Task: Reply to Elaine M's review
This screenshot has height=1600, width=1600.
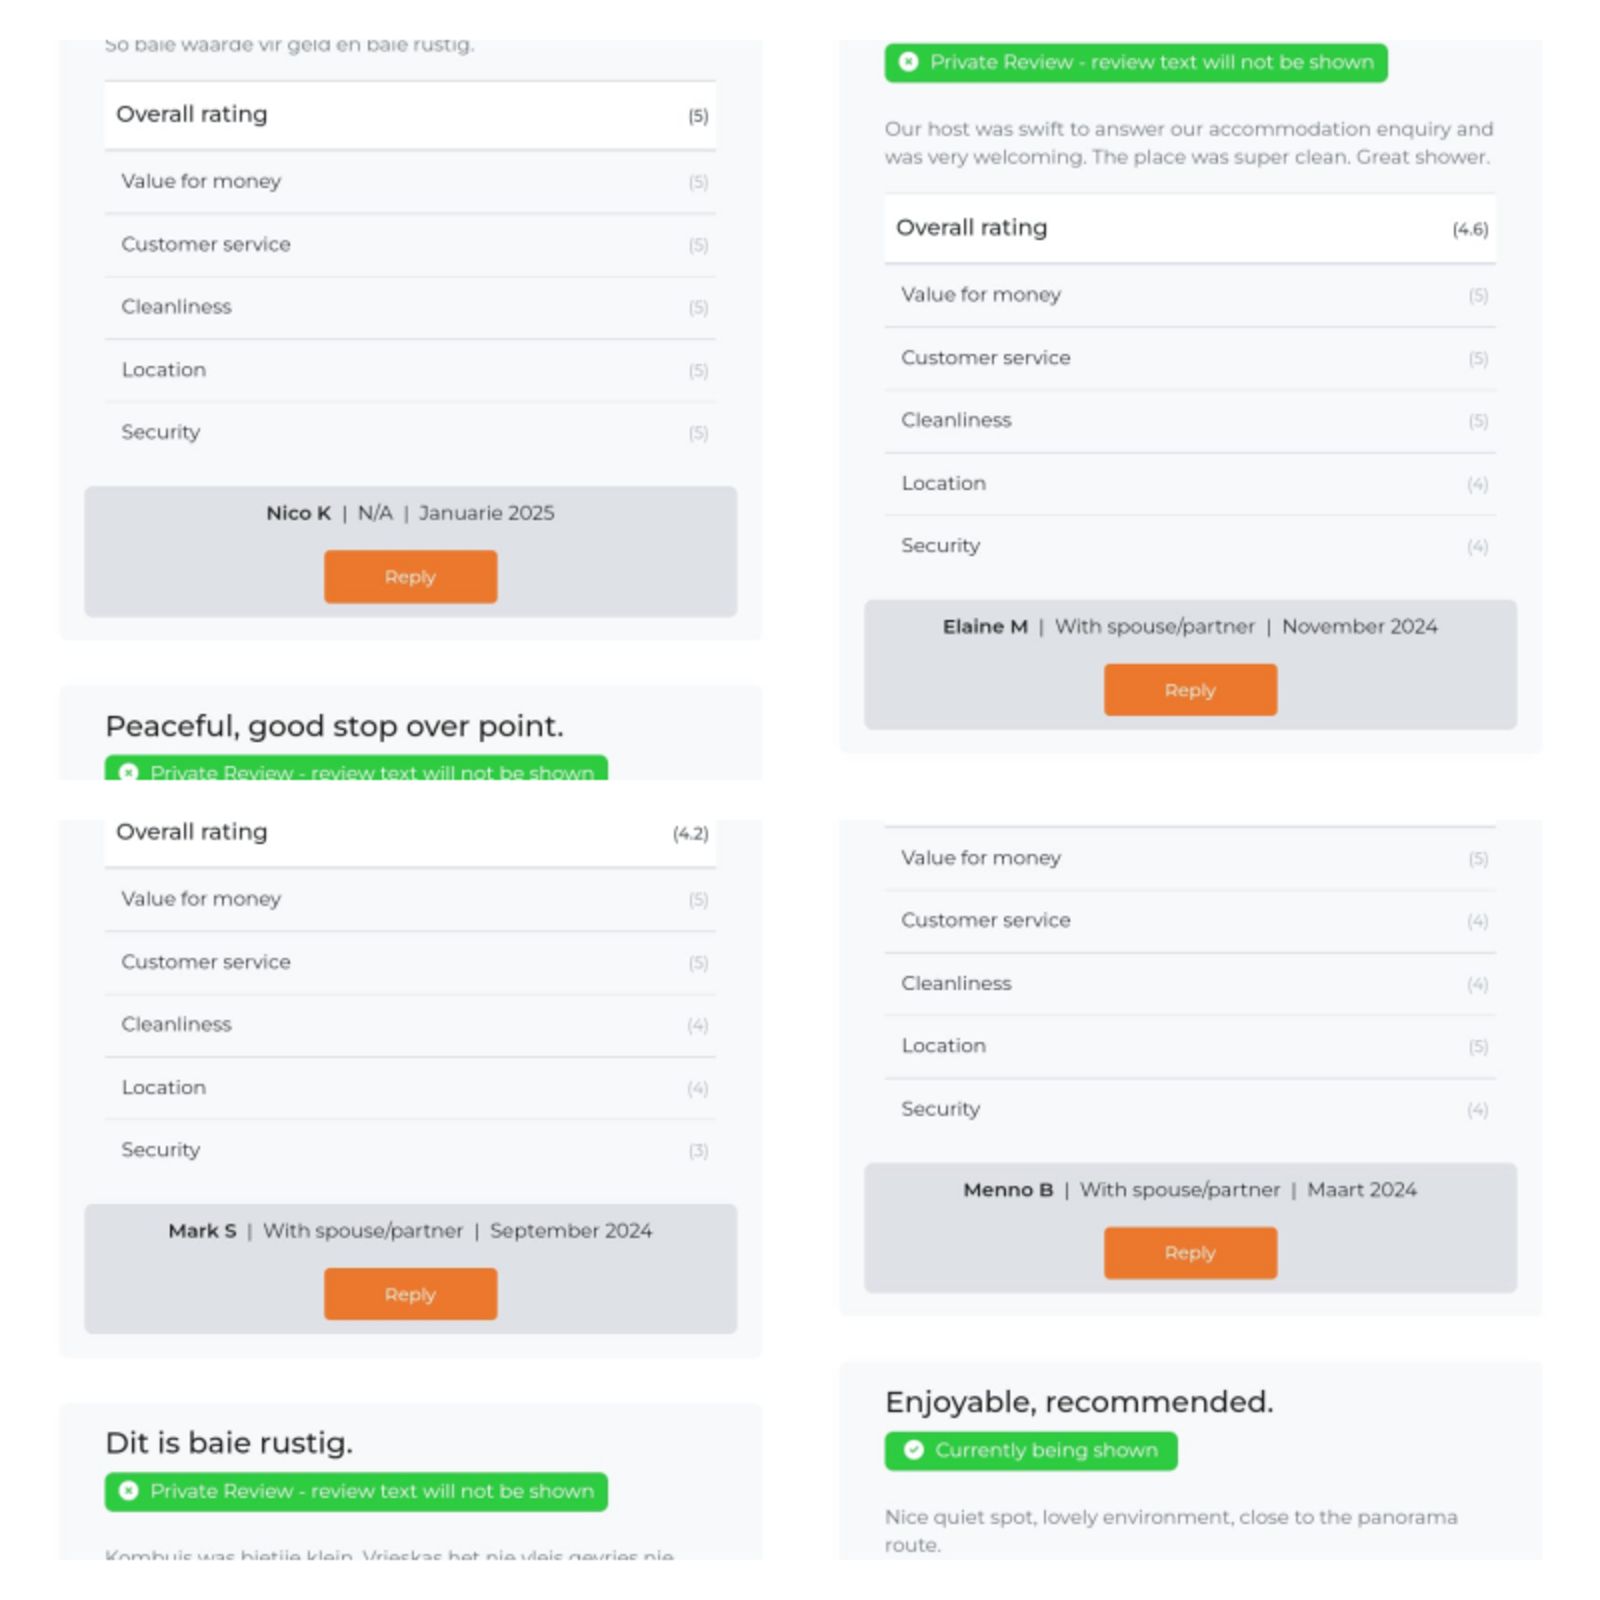Action: pyautogui.click(x=1190, y=690)
